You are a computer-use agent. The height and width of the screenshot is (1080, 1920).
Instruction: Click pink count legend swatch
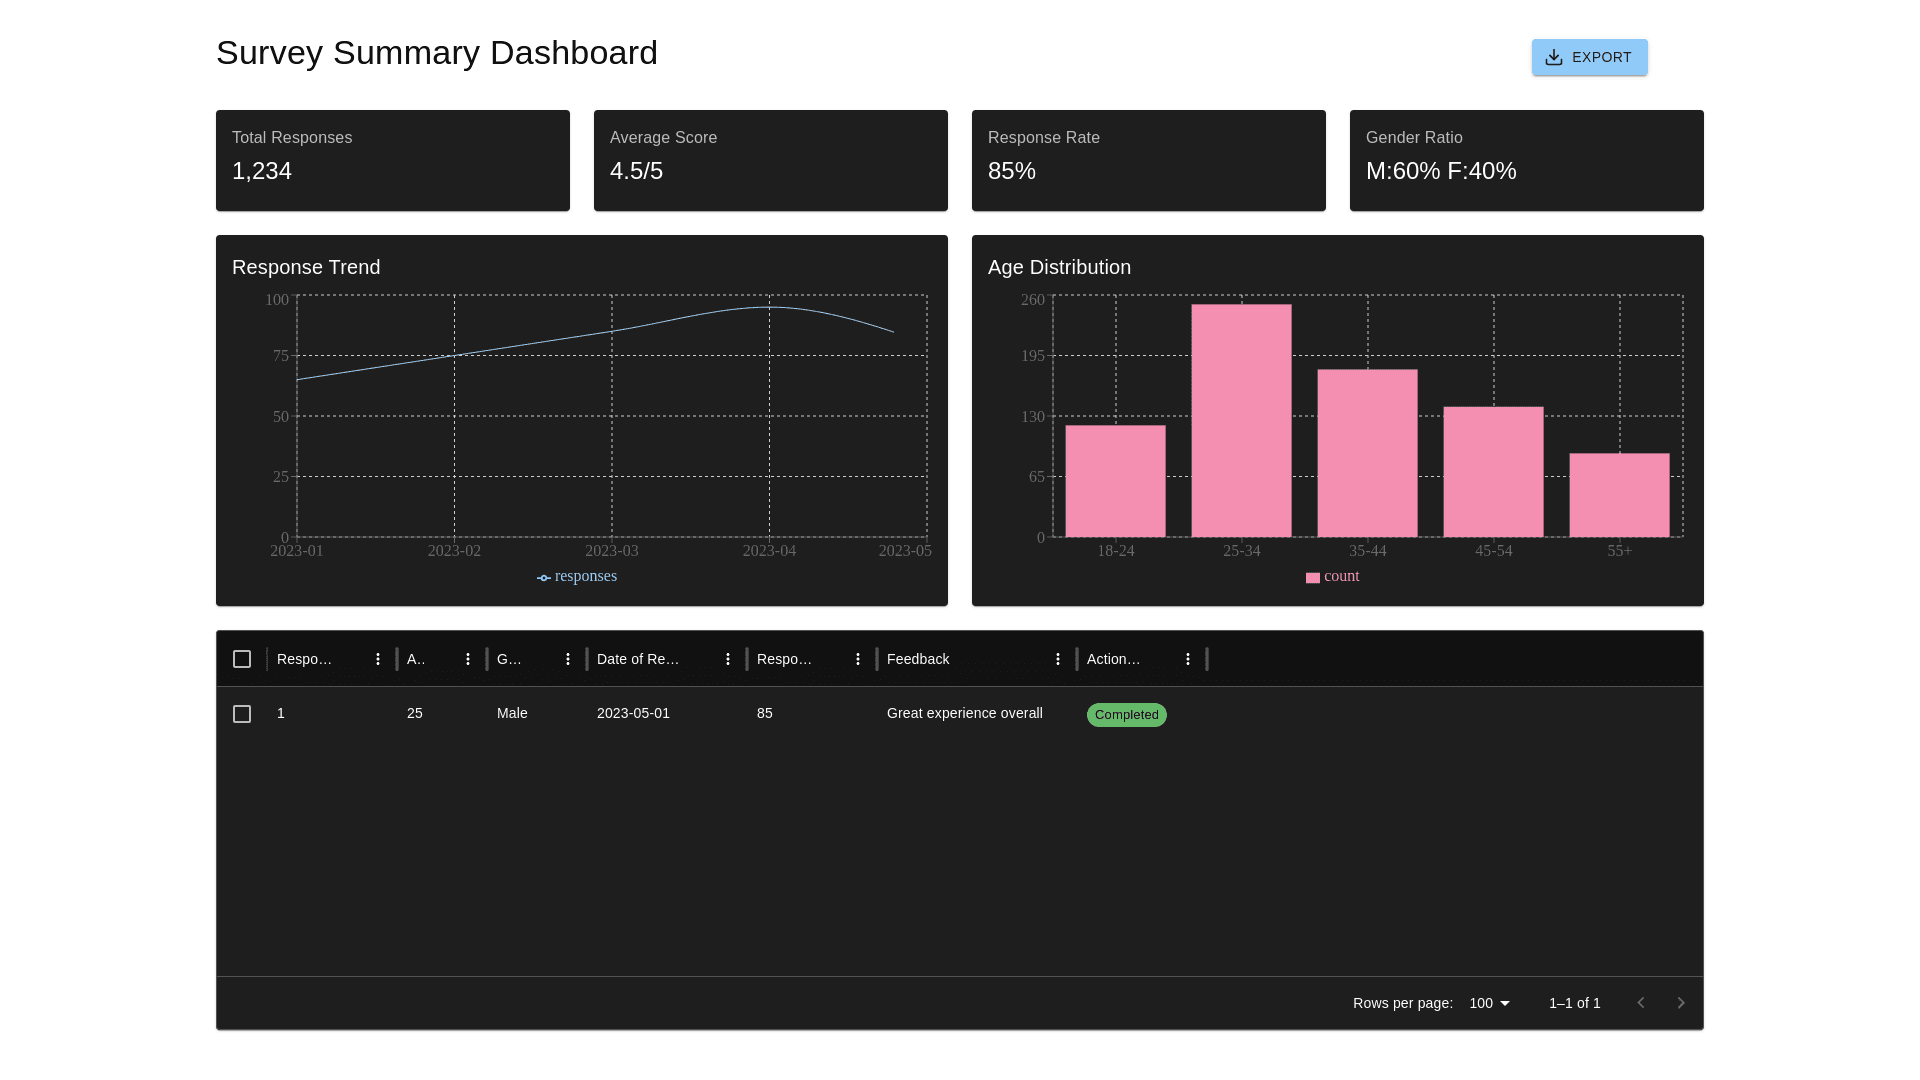pyautogui.click(x=1313, y=578)
